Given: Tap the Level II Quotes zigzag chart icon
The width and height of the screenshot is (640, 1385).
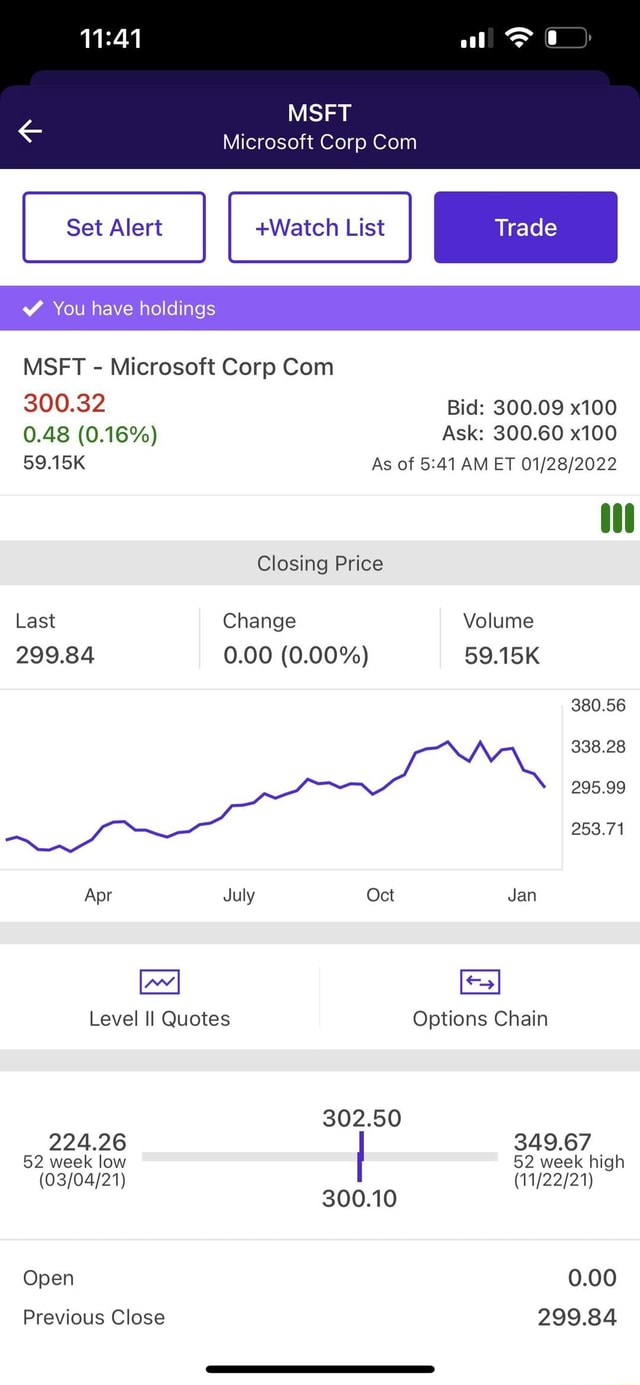Looking at the screenshot, I should click(x=159, y=981).
